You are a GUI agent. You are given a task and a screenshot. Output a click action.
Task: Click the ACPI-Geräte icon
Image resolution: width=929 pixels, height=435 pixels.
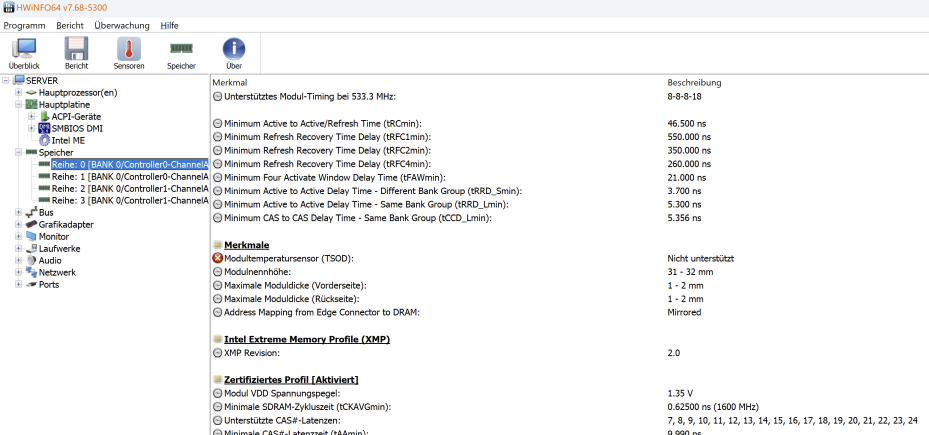click(44, 117)
